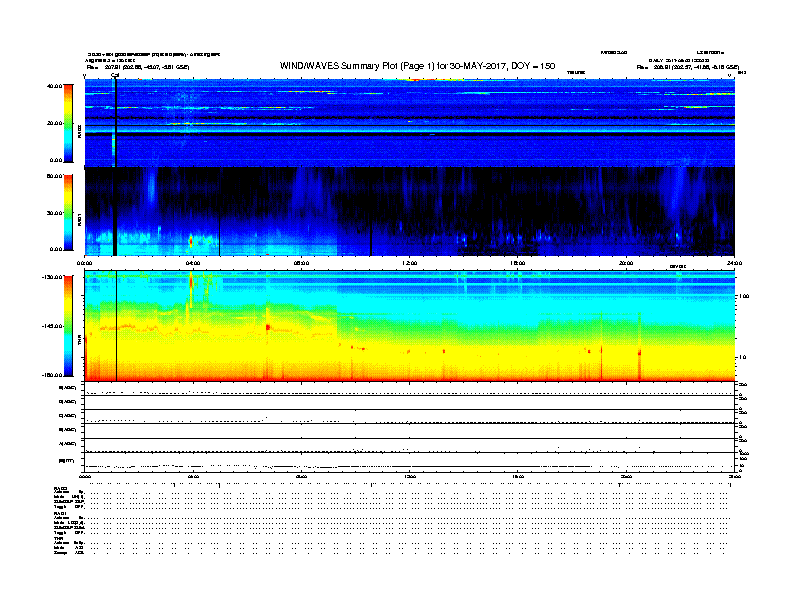Click the Cal marker above RAD2 panel
The width and height of the screenshot is (792, 612).
click(115, 75)
